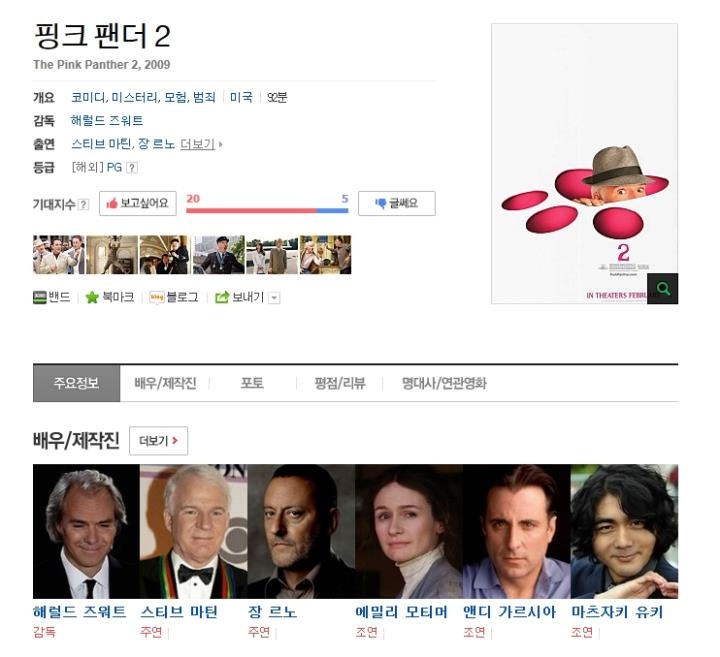Click the red-blue 기대지수 ratio bar

[x=267, y=210]
